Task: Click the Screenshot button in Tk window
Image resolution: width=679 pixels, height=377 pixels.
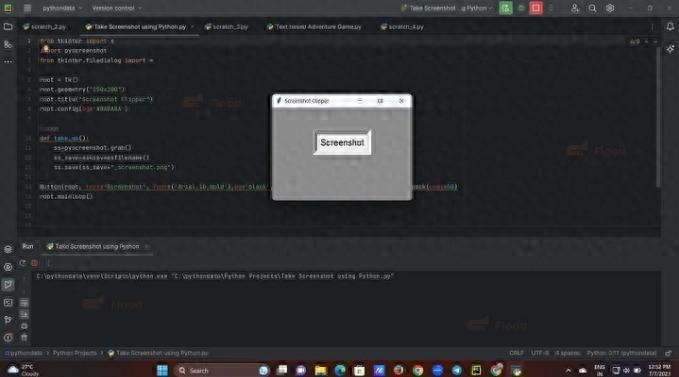Action: [x=342, y=142]
